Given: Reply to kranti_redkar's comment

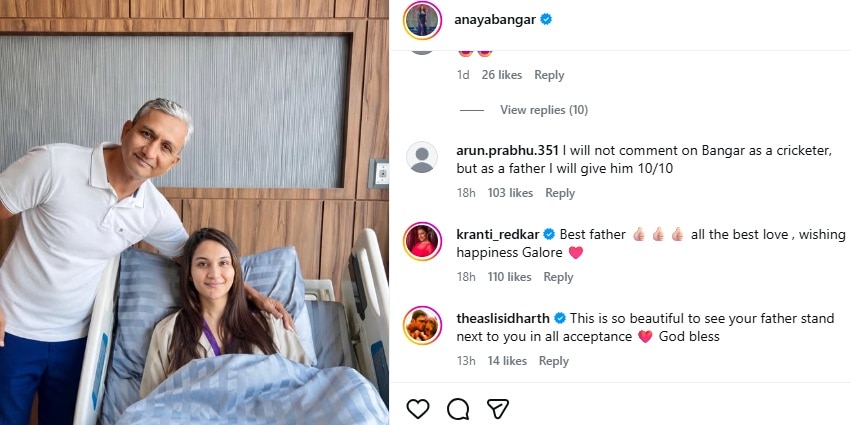Looking at the screenshot, I should pos(558,277).
